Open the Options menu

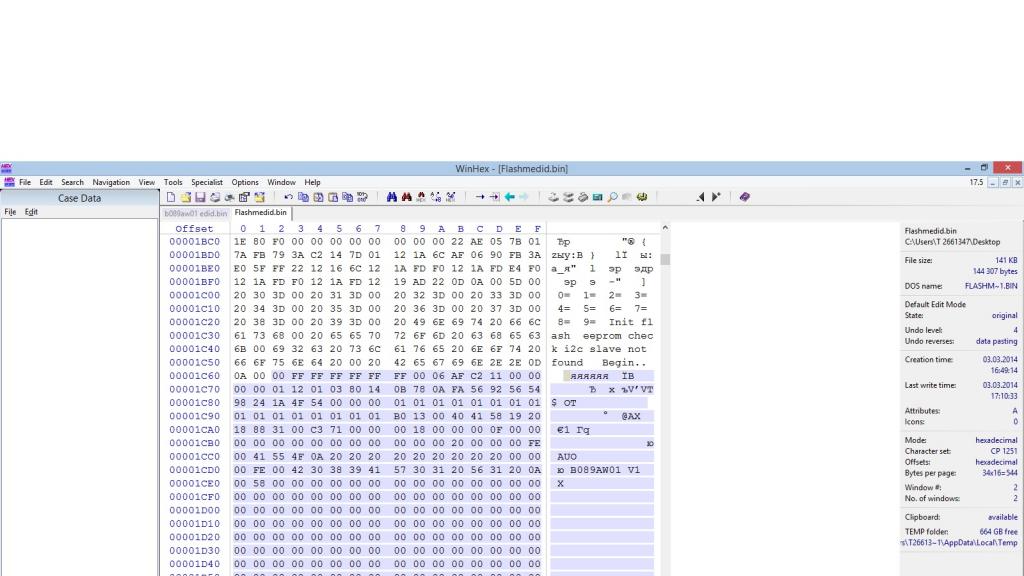point(245,182)
